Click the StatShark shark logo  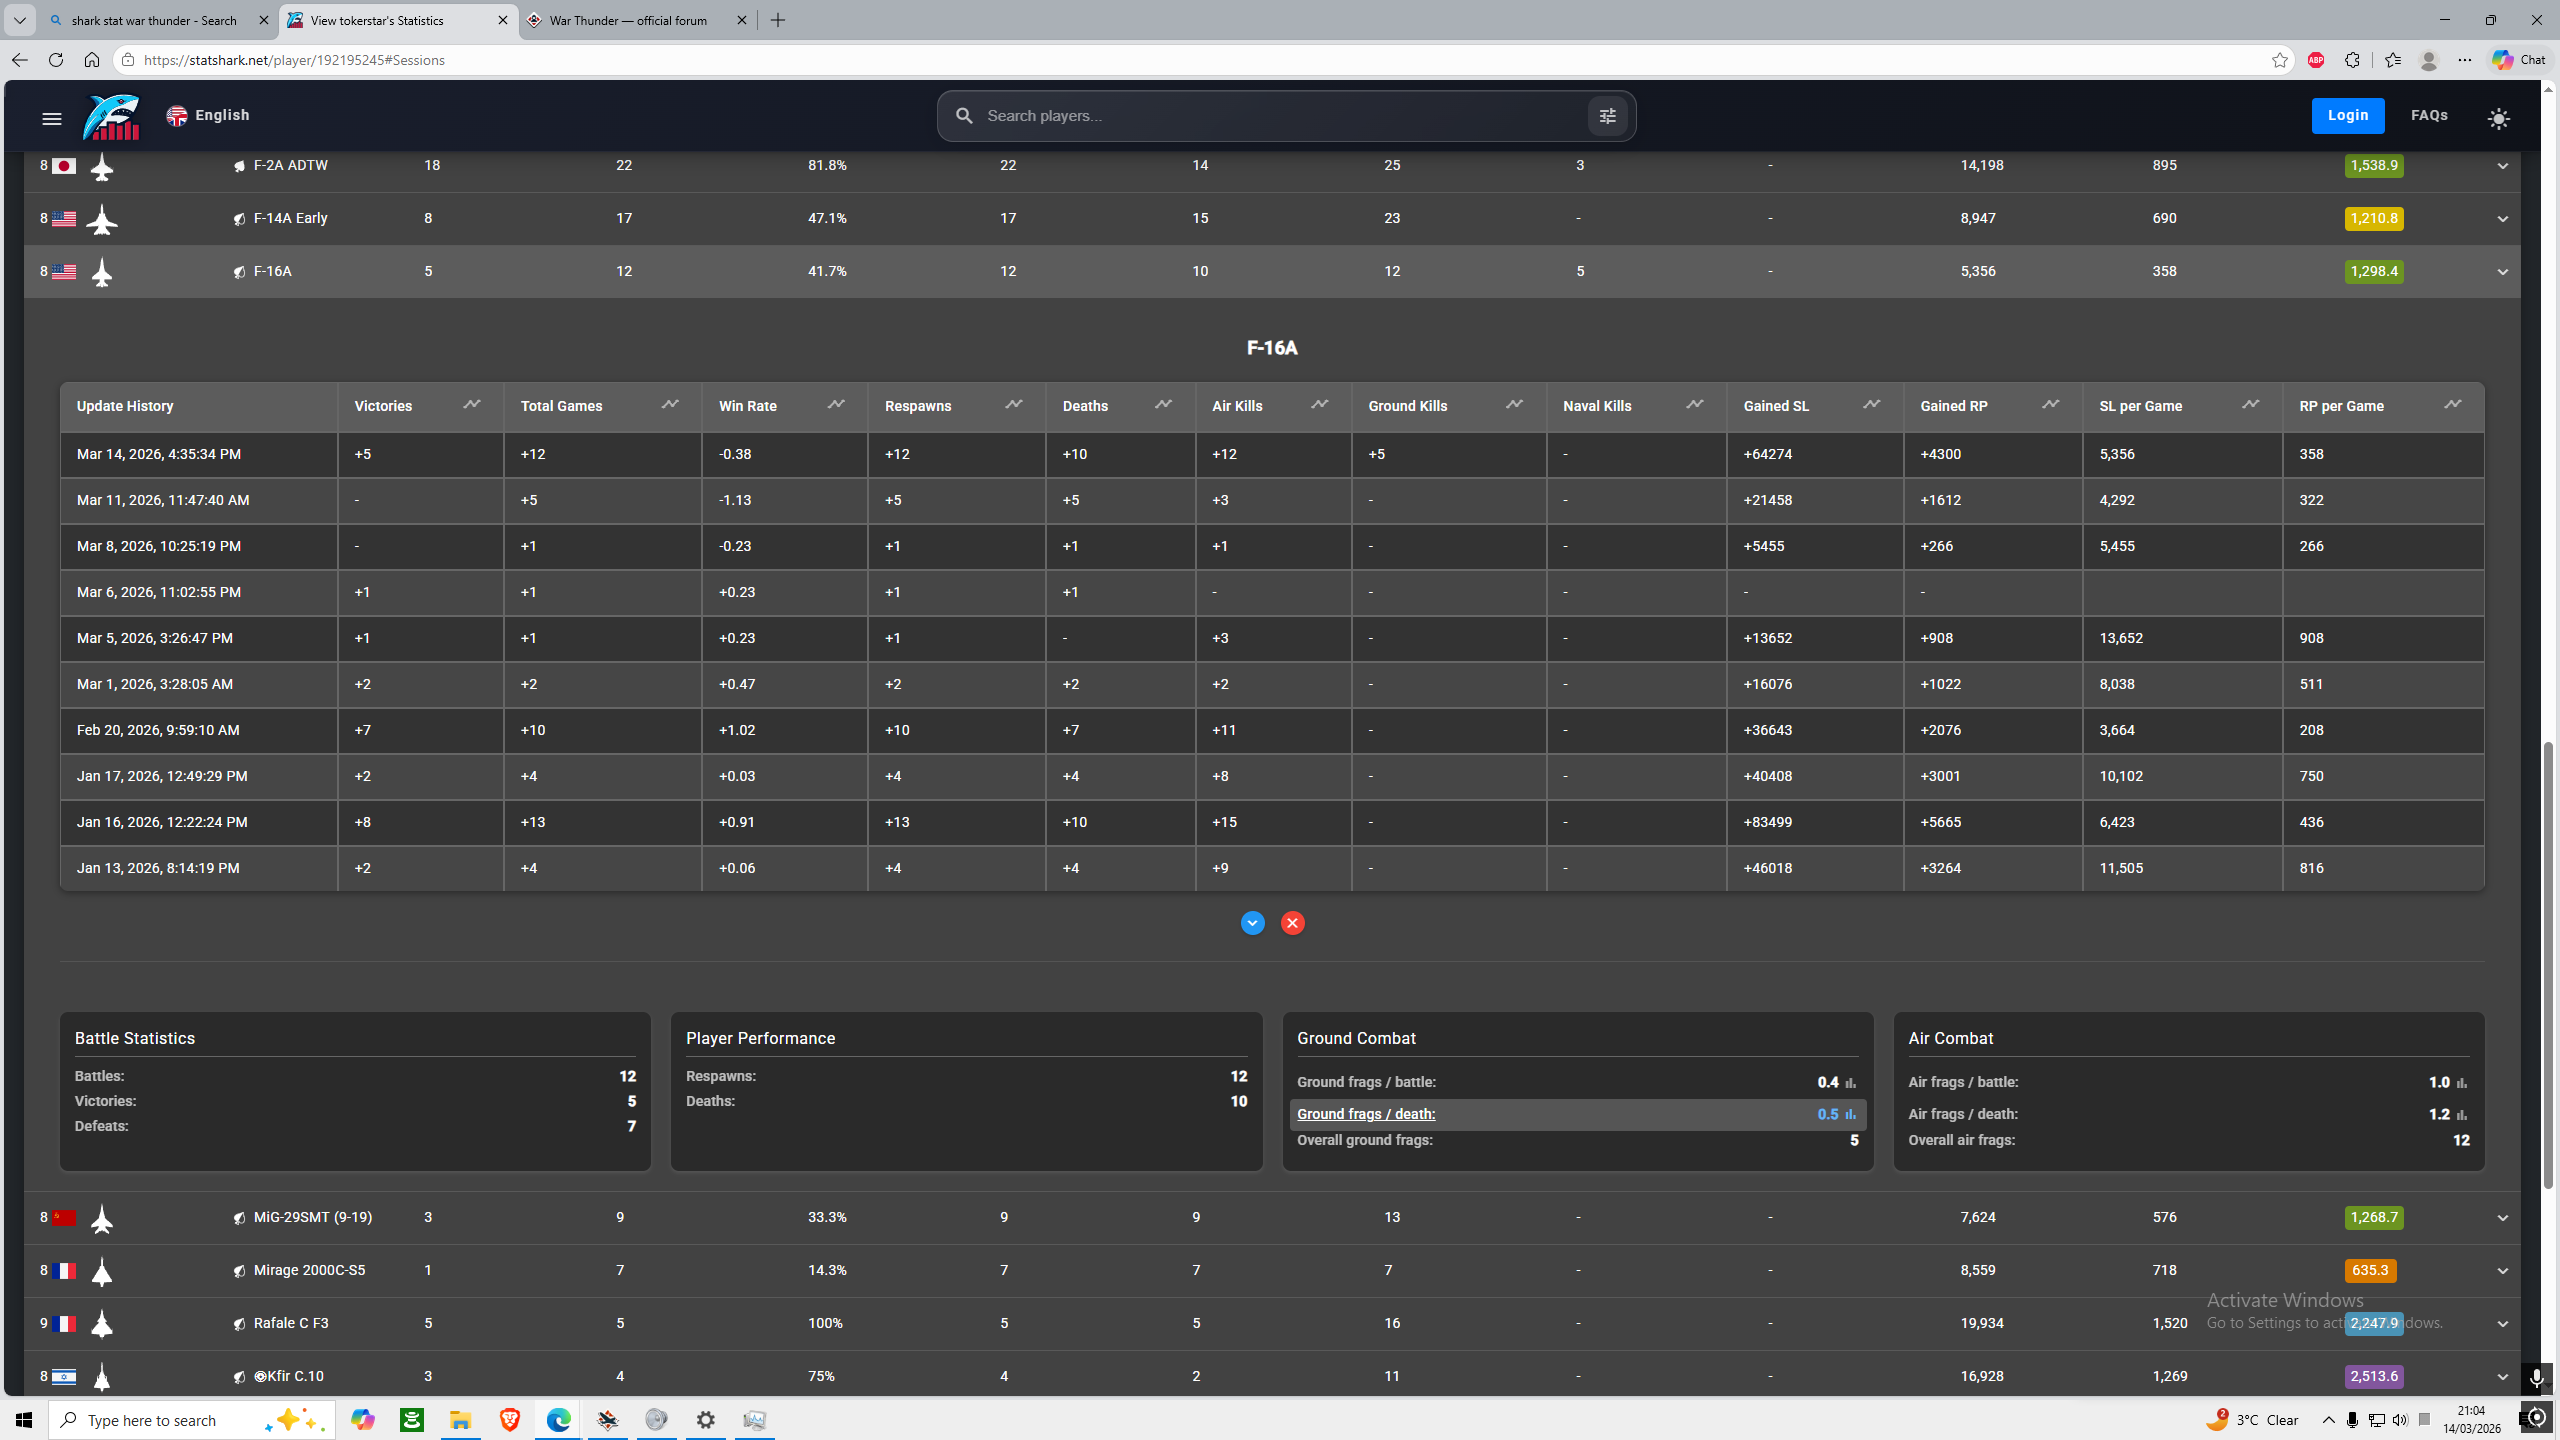111,117
